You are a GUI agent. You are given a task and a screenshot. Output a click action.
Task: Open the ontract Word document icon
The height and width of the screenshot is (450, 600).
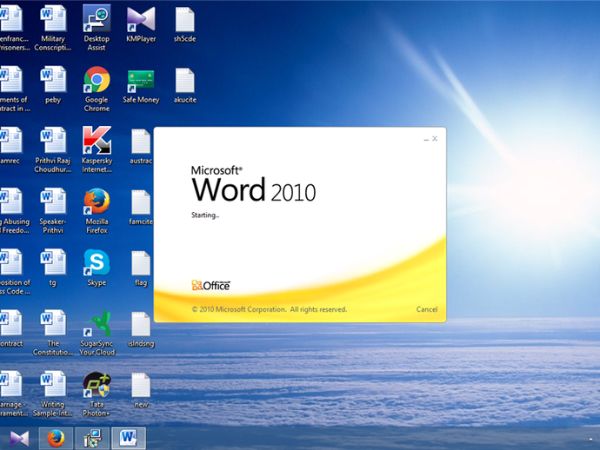tap(11, 329)
